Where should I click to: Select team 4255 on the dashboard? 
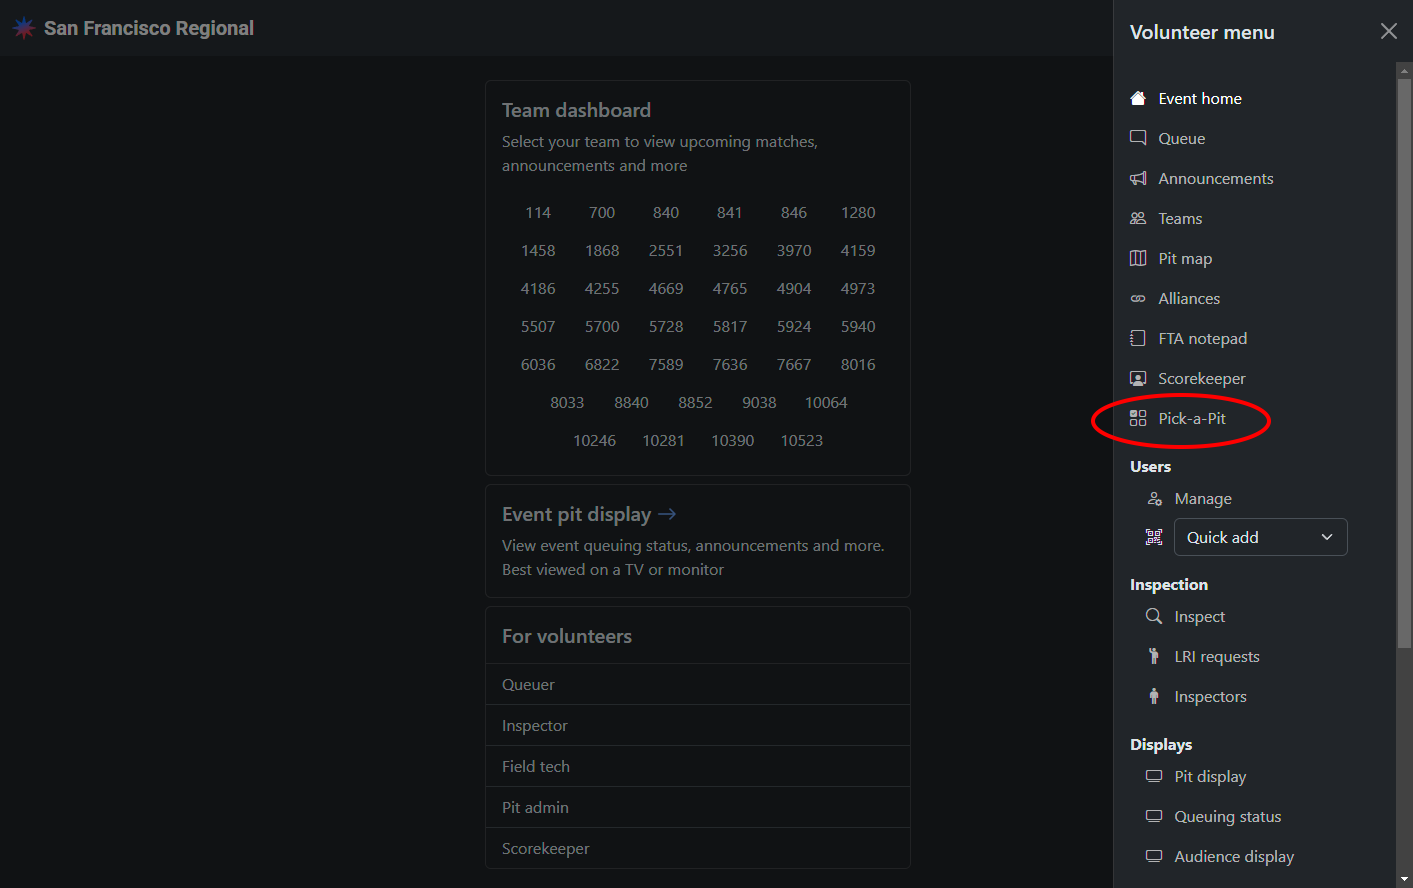pyautogui.click(x=602, y=288)
